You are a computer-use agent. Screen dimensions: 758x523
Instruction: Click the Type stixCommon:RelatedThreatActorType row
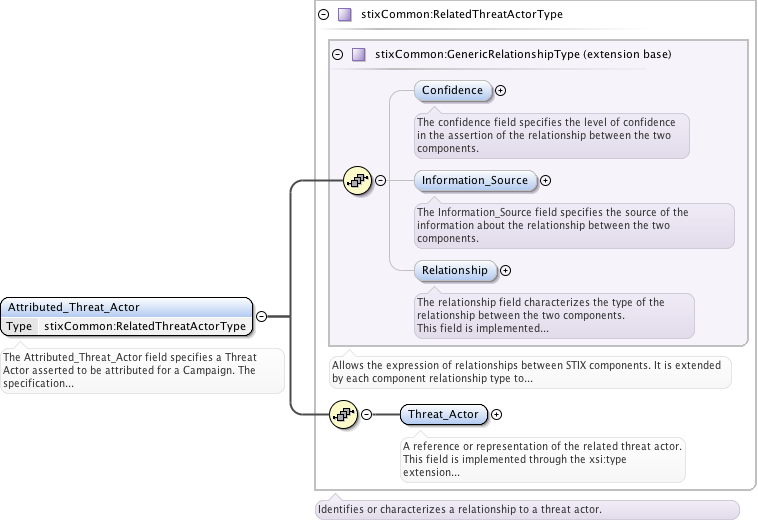pos(126,326)
